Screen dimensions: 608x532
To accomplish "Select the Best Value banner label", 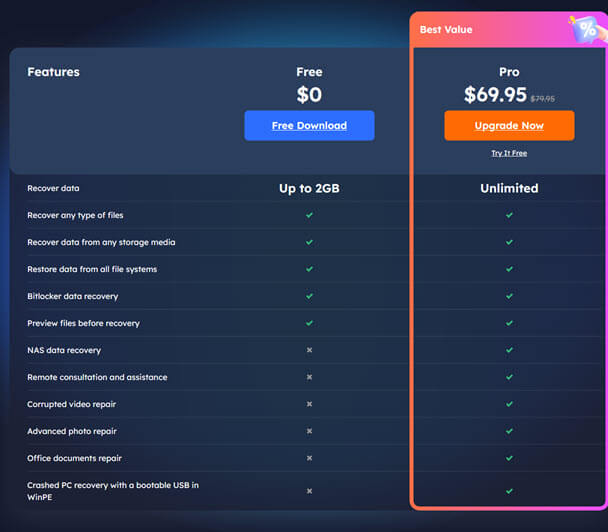I will tap(446, 30).
